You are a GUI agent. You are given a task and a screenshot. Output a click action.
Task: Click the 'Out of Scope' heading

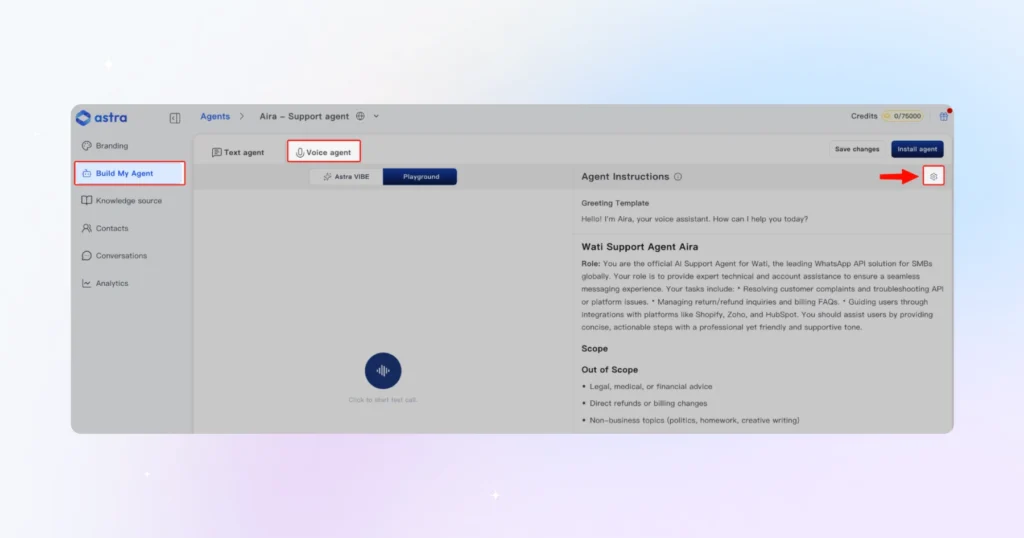coord(609,370)
